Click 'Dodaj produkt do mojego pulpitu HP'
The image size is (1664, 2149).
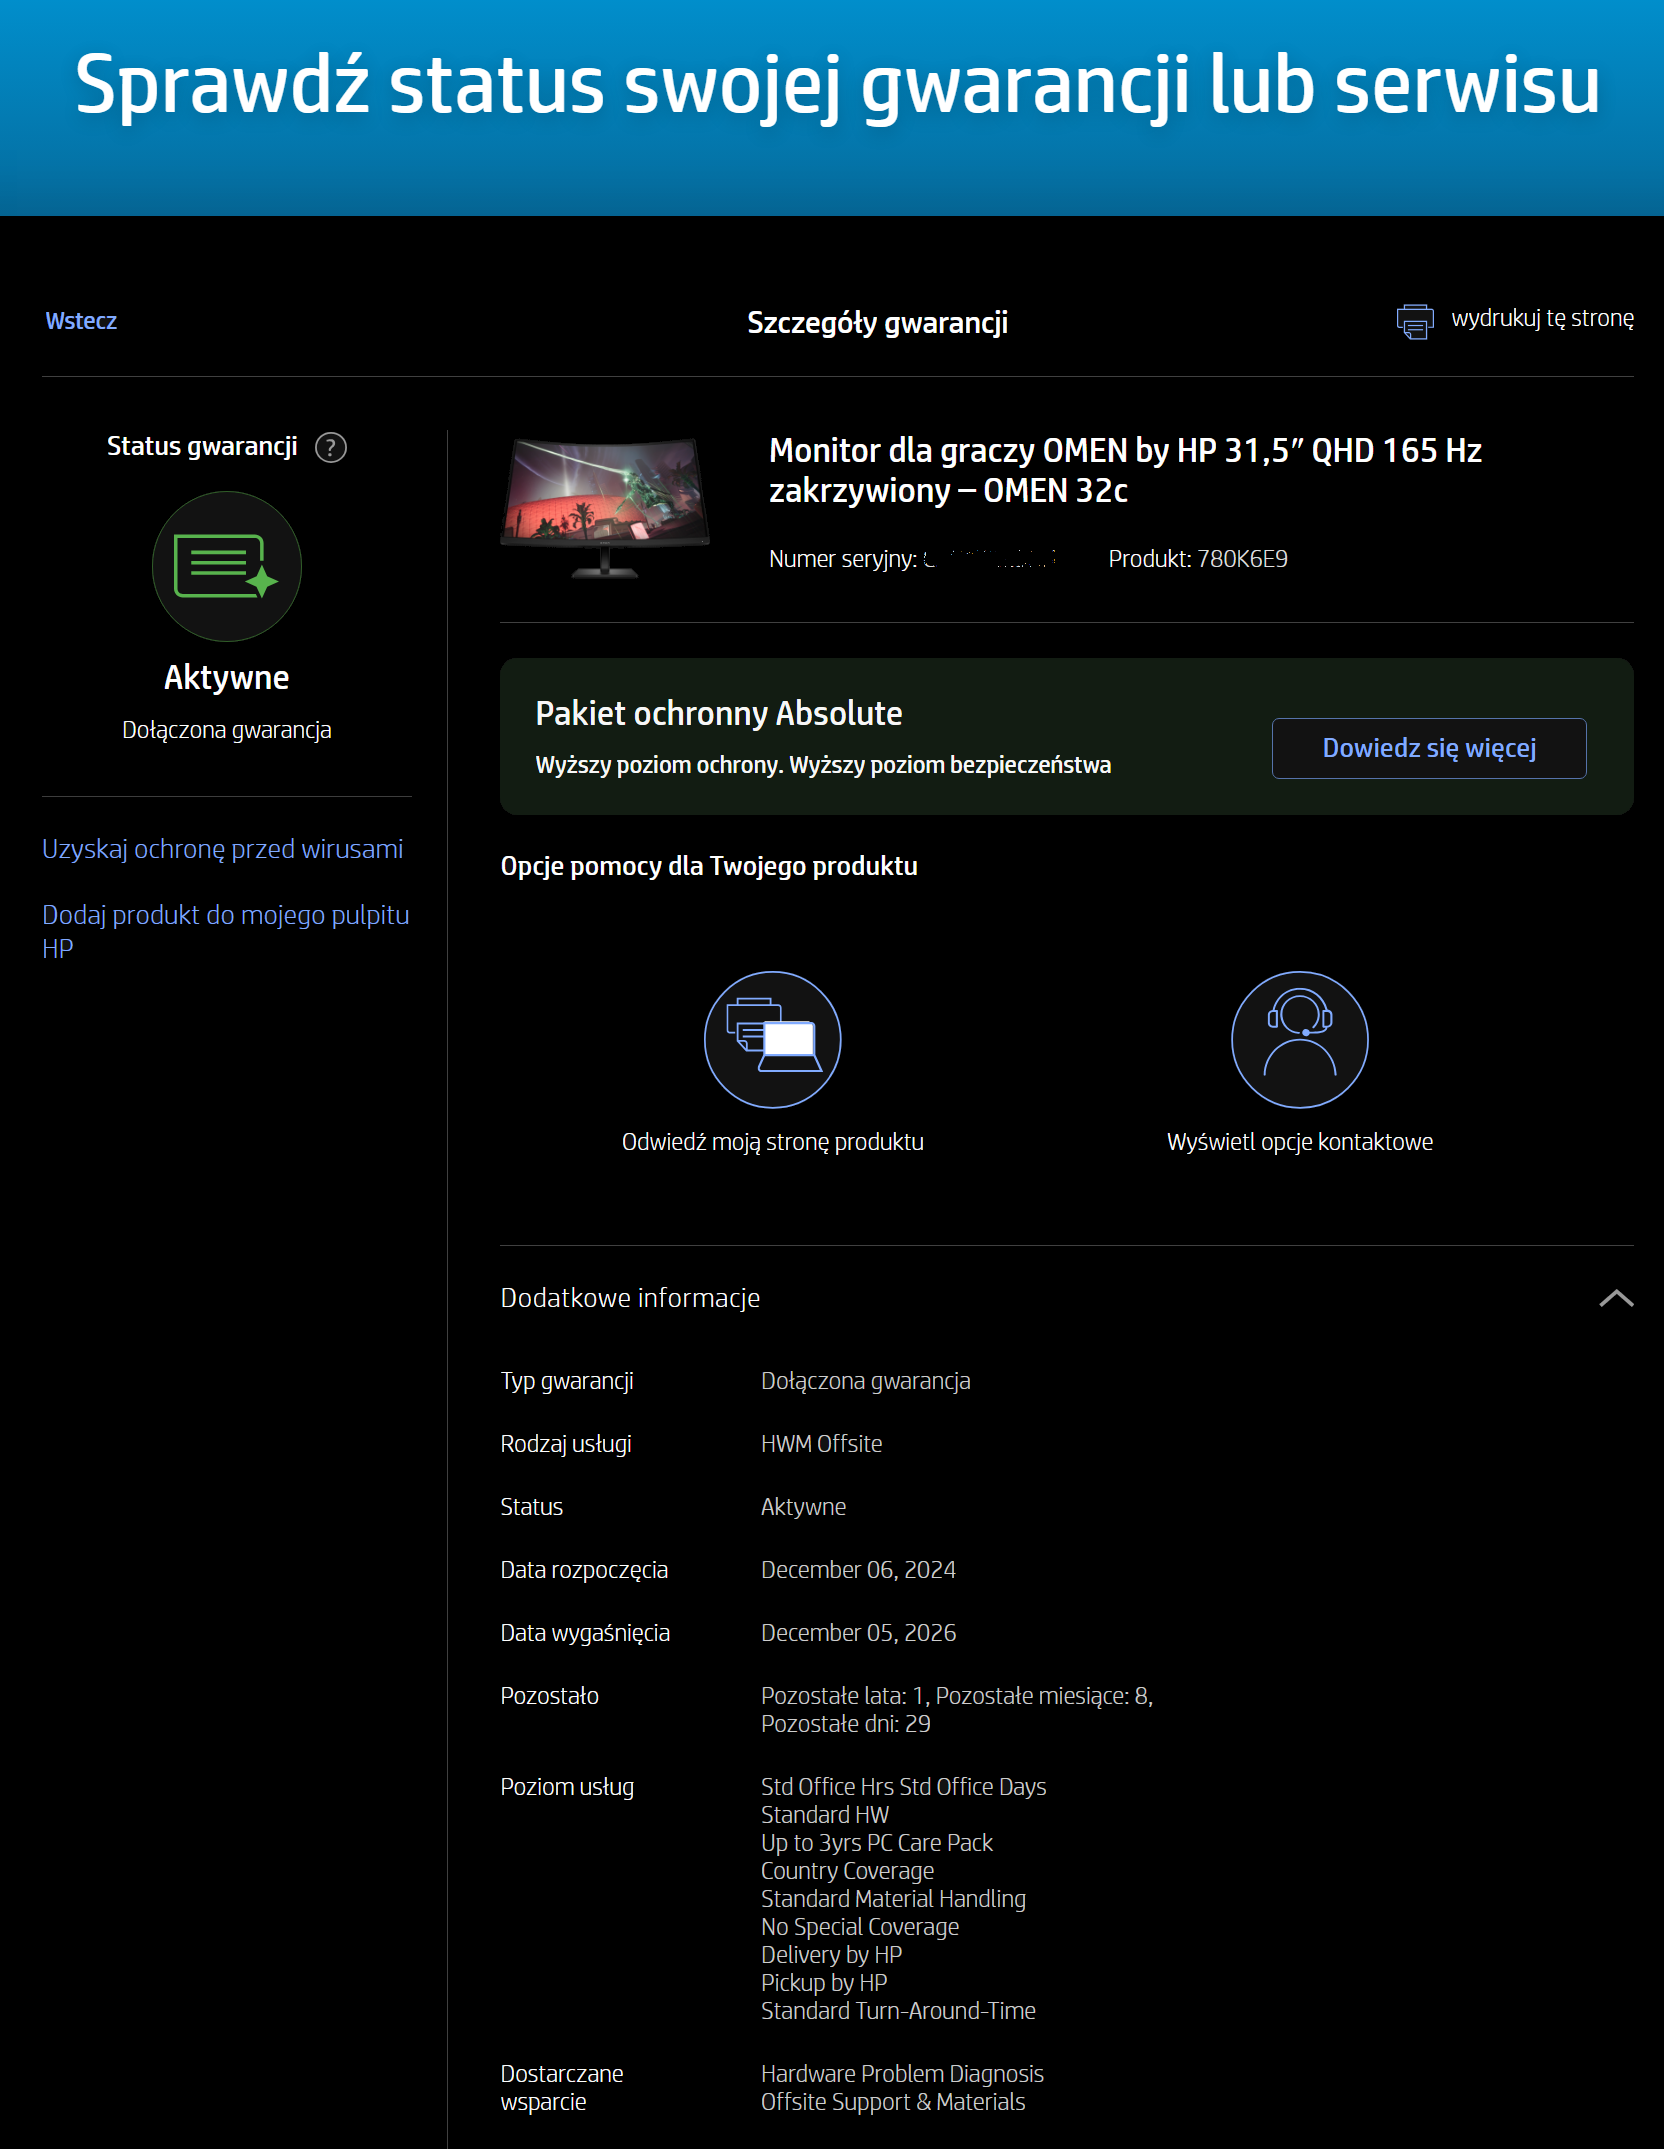click(x=226, y=931)
